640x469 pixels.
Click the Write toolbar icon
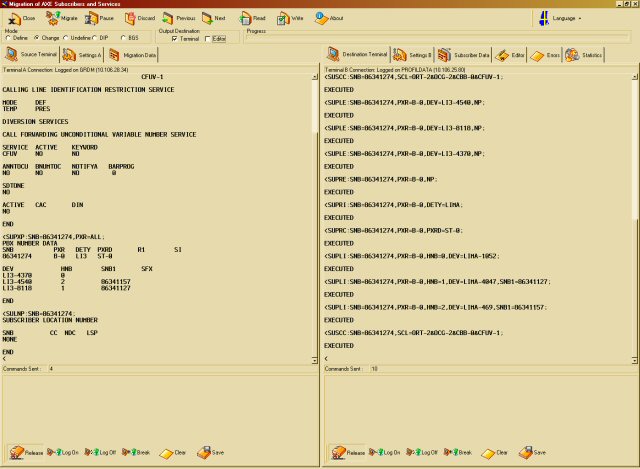291,18
